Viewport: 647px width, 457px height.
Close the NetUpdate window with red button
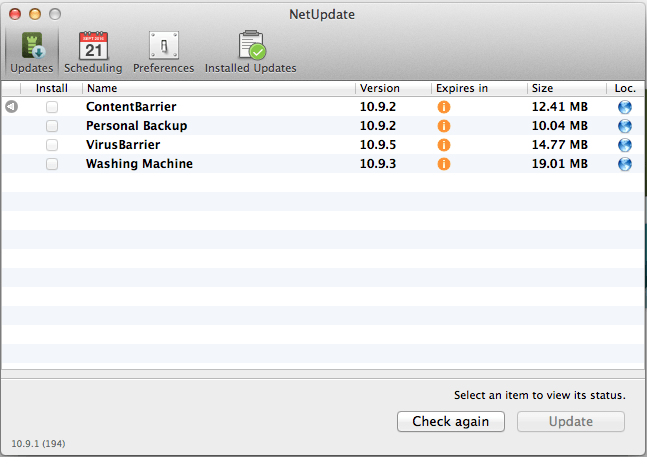click(x=15, y=14)
